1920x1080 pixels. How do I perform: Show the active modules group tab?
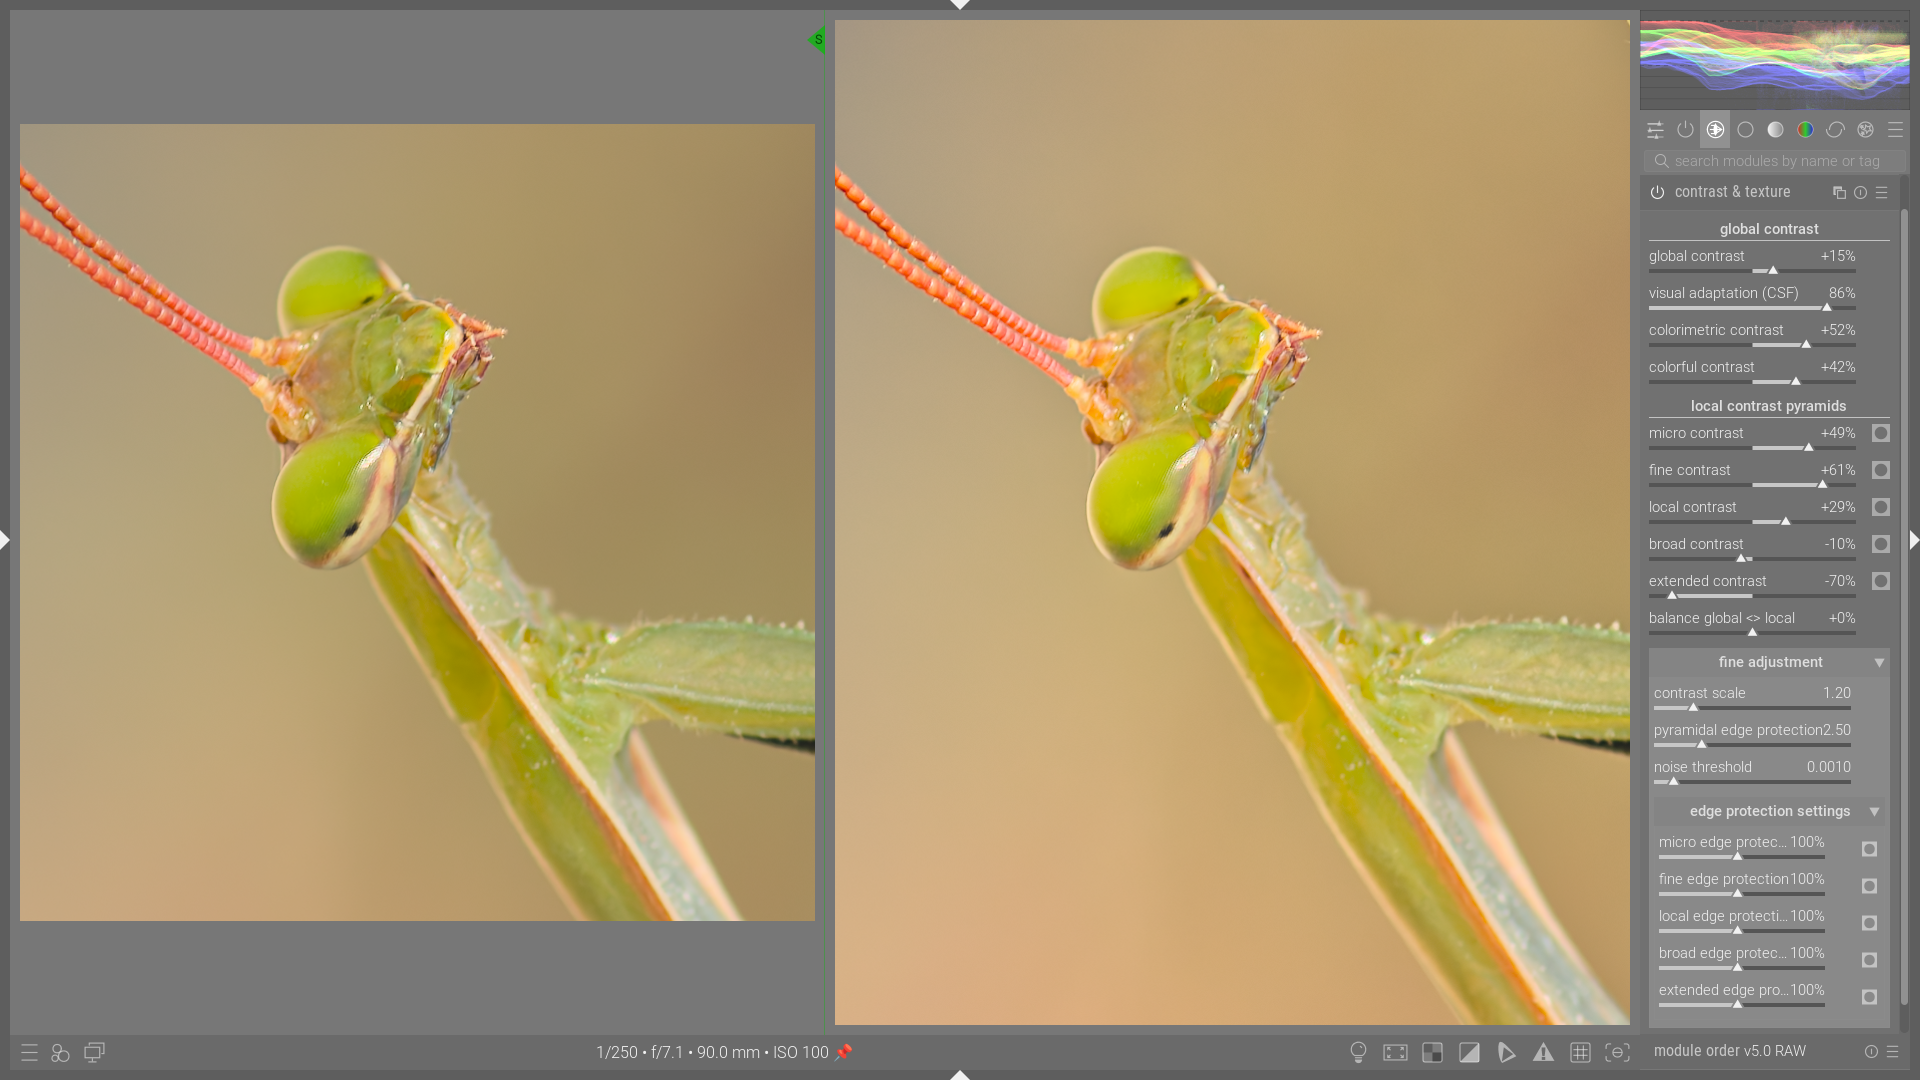[1685, 130]
